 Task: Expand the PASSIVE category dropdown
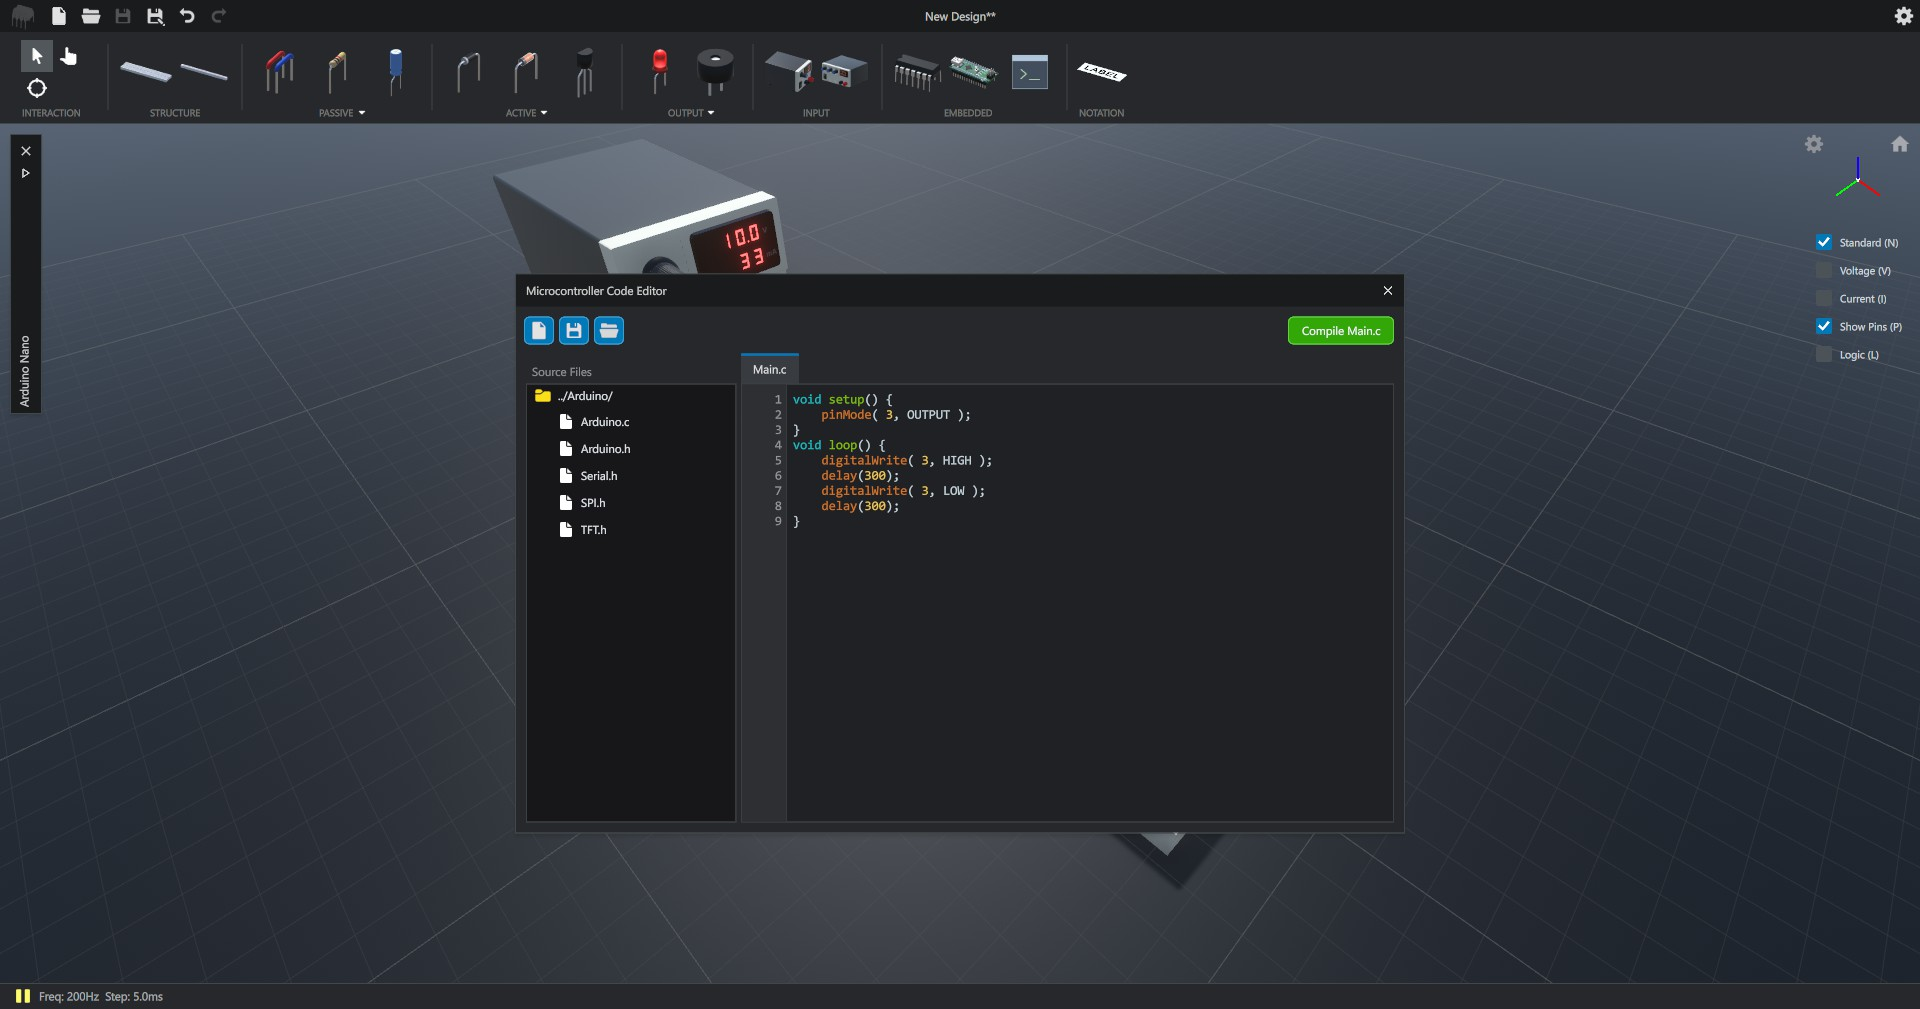(342, 113)
